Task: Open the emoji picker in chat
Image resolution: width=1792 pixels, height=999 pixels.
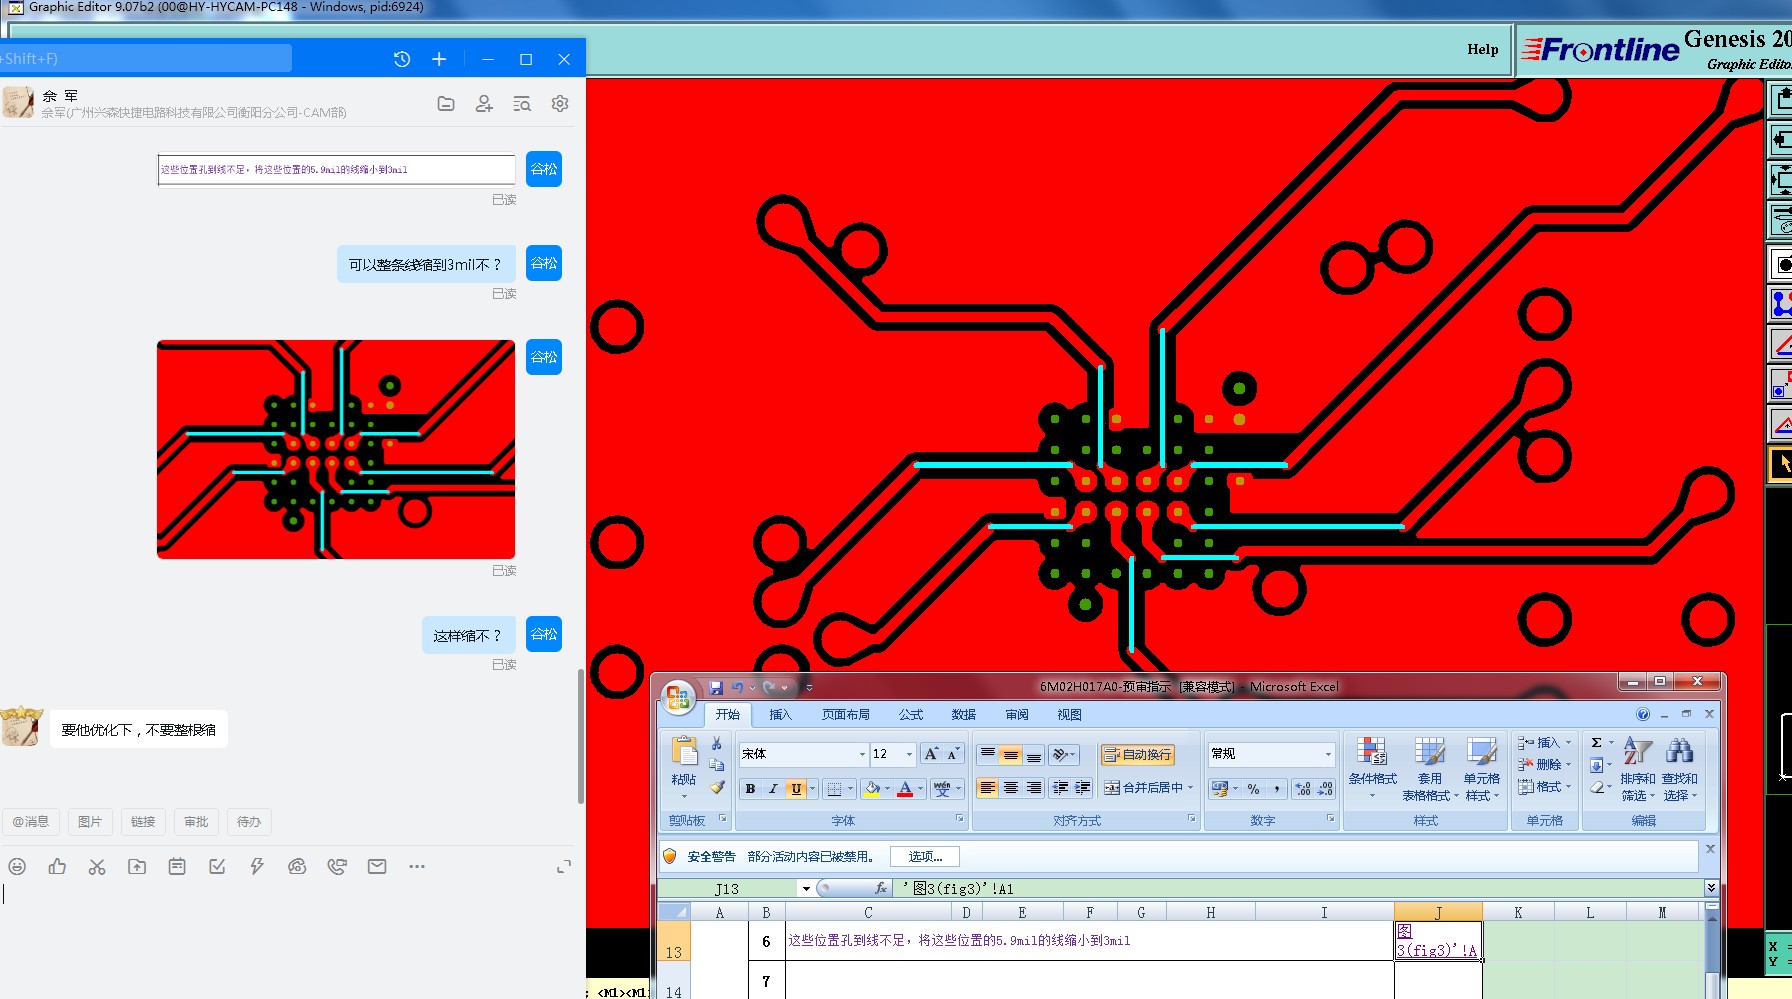Action: [x=17, y=867]
